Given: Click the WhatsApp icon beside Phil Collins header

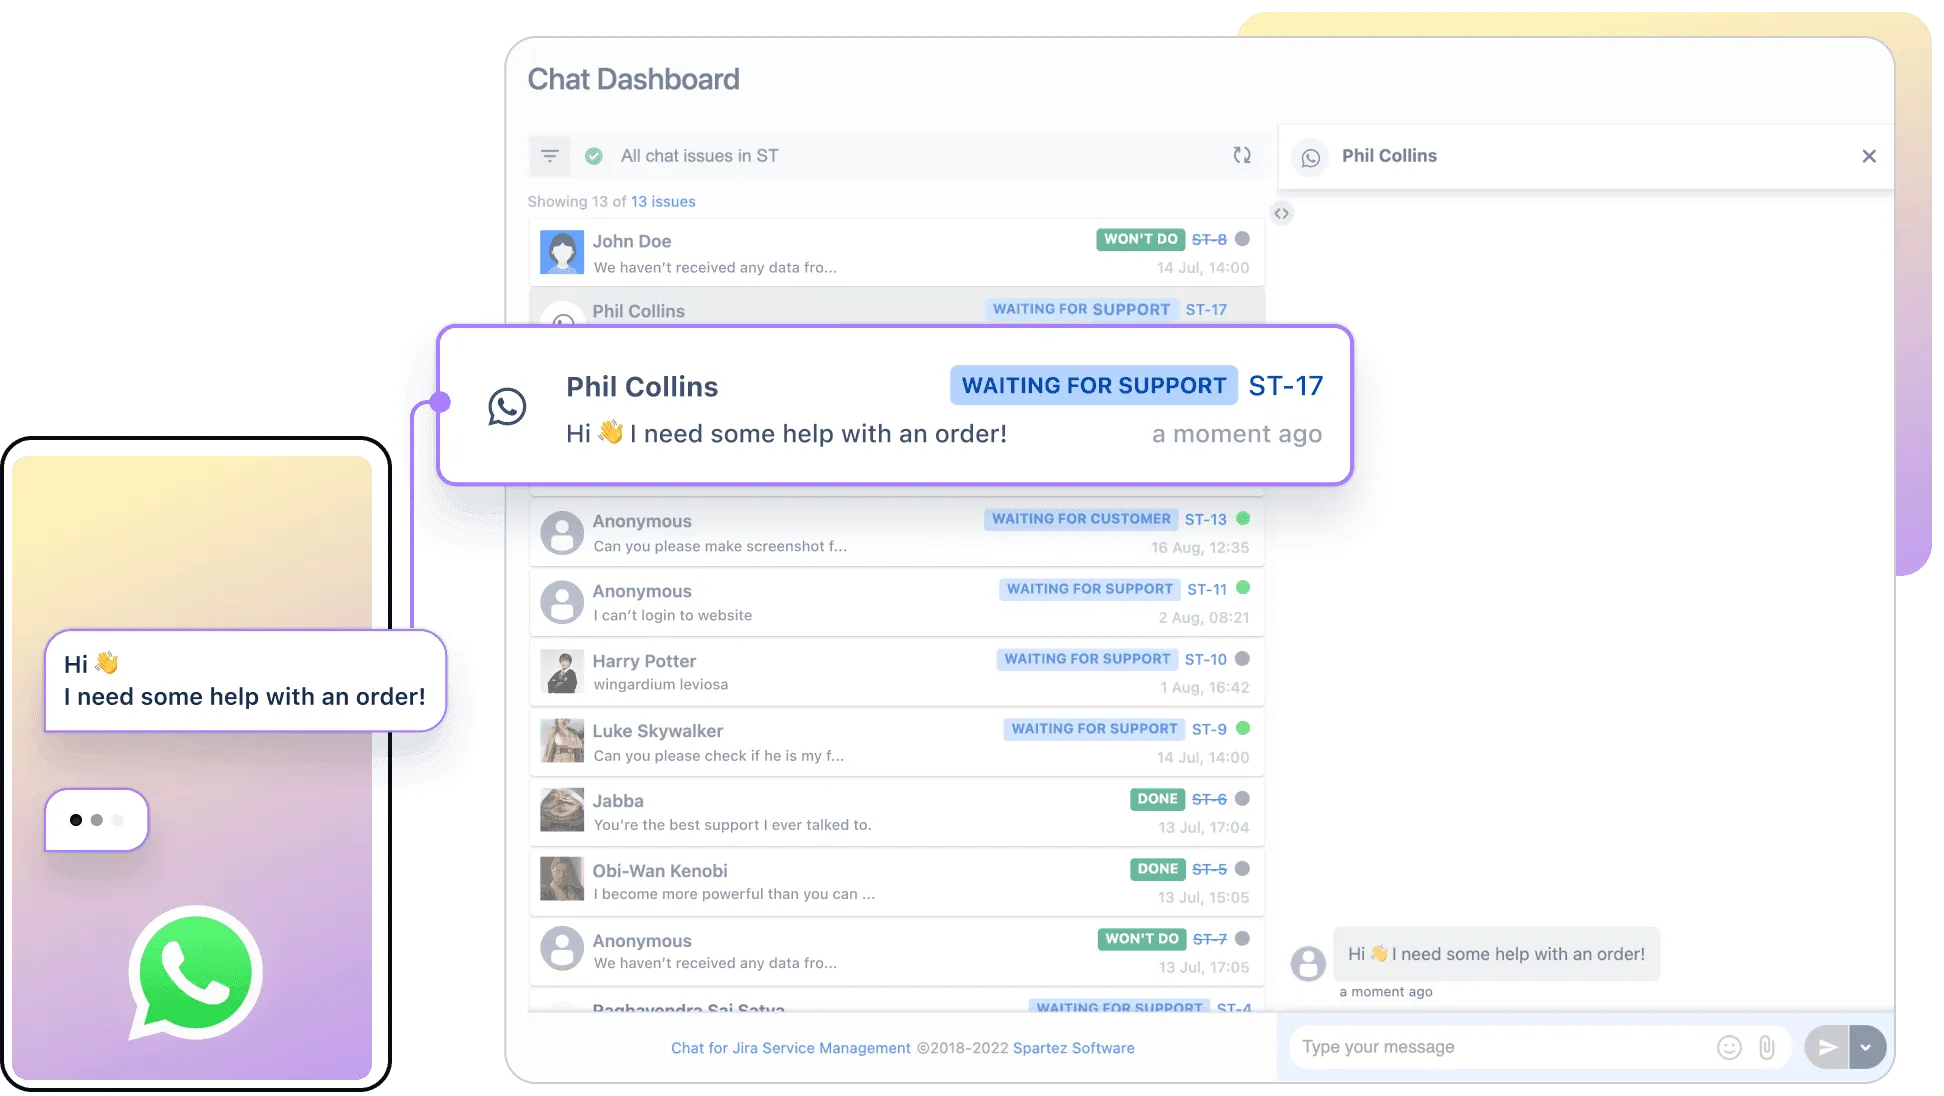Looking at the screenshot, I should click(x=1310, y=157).
